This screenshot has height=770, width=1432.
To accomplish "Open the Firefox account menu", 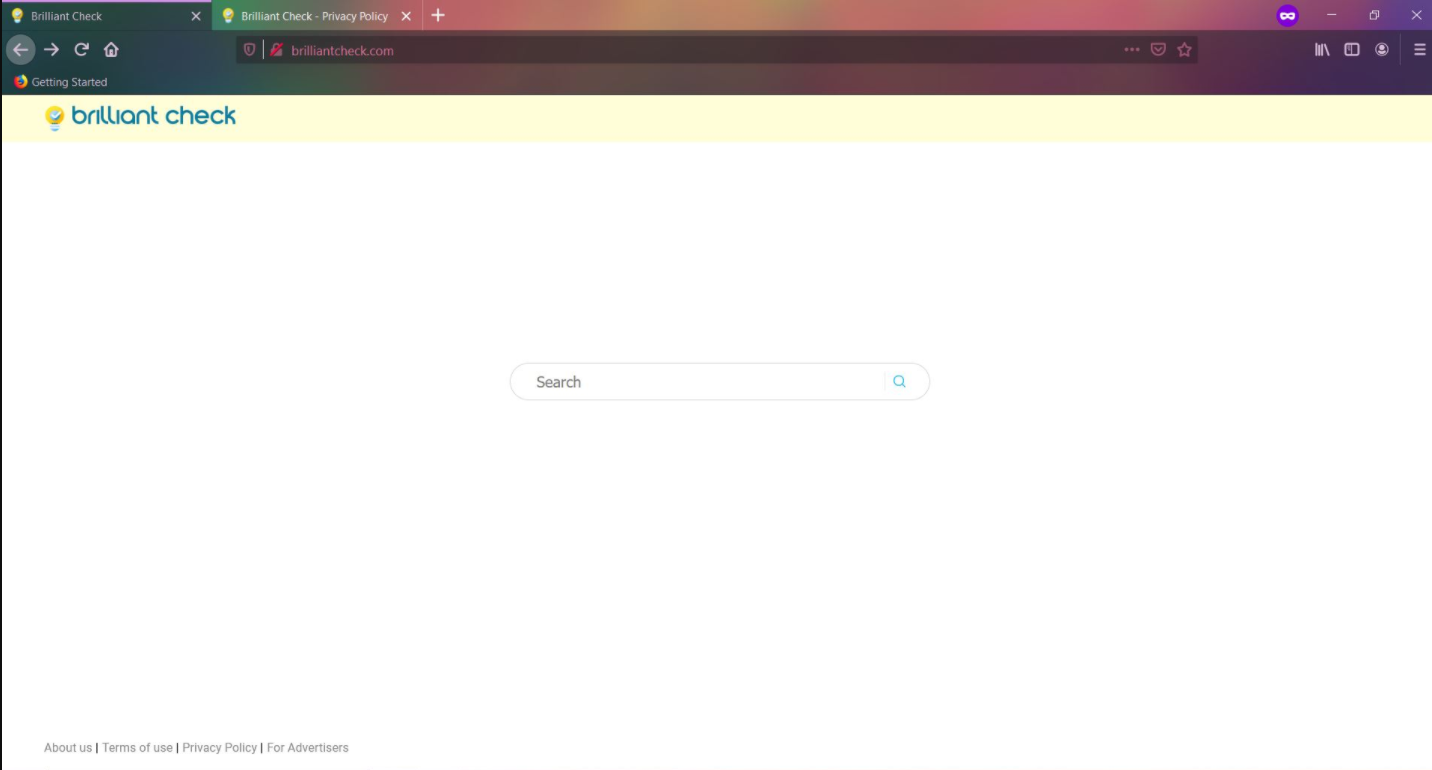I will pyautogui.click(x=1382, y=50).
